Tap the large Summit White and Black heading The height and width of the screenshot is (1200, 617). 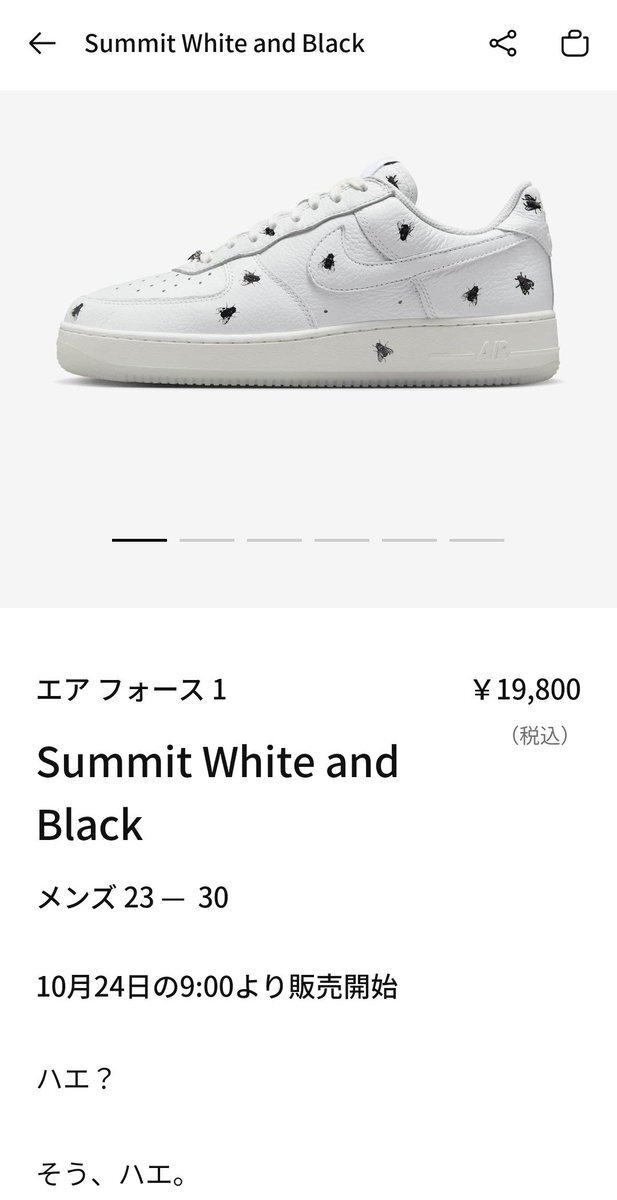click(217, 793)
